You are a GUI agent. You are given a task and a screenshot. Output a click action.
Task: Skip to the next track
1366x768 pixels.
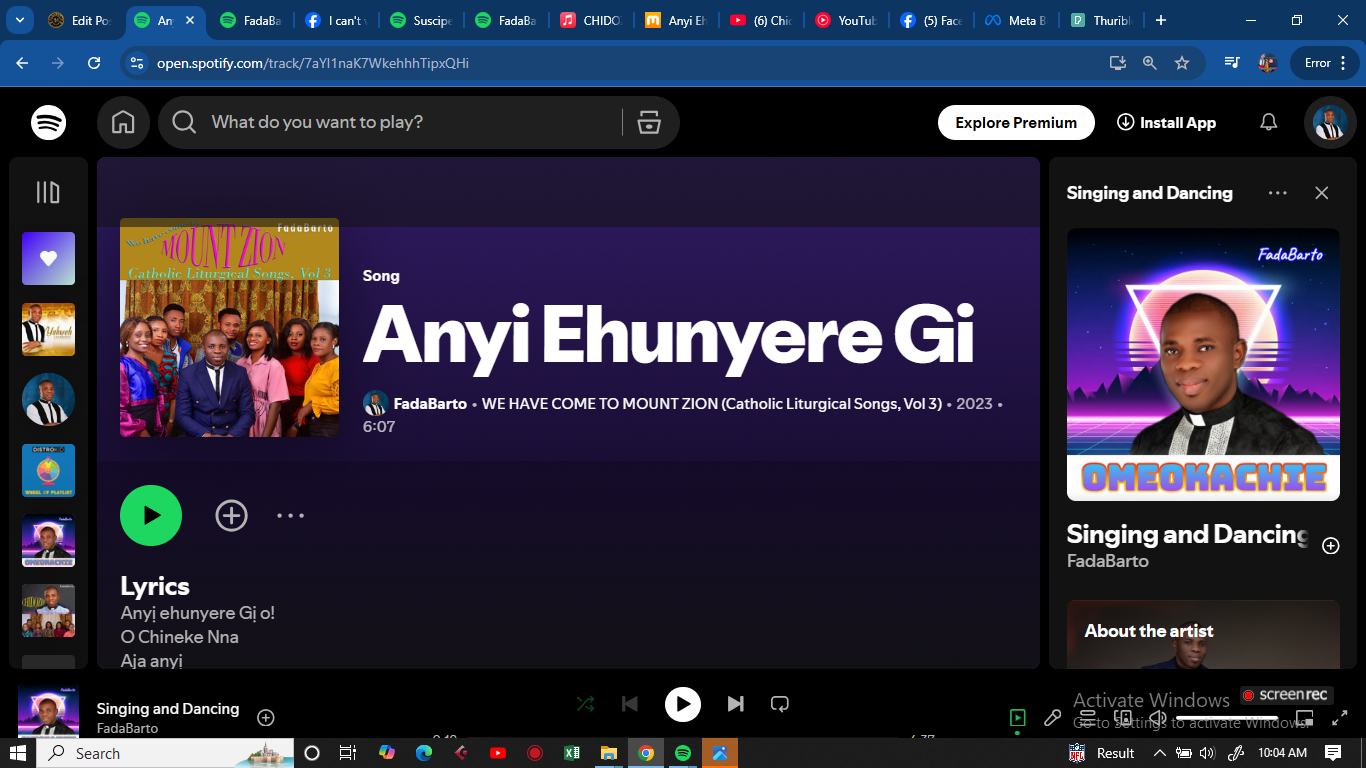click(x=735, y=704)
